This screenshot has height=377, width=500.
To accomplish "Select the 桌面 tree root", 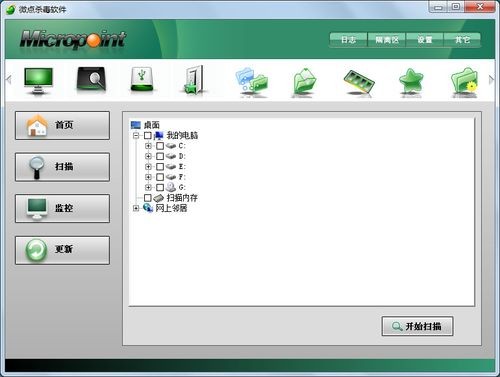I will tap(152, 125).
